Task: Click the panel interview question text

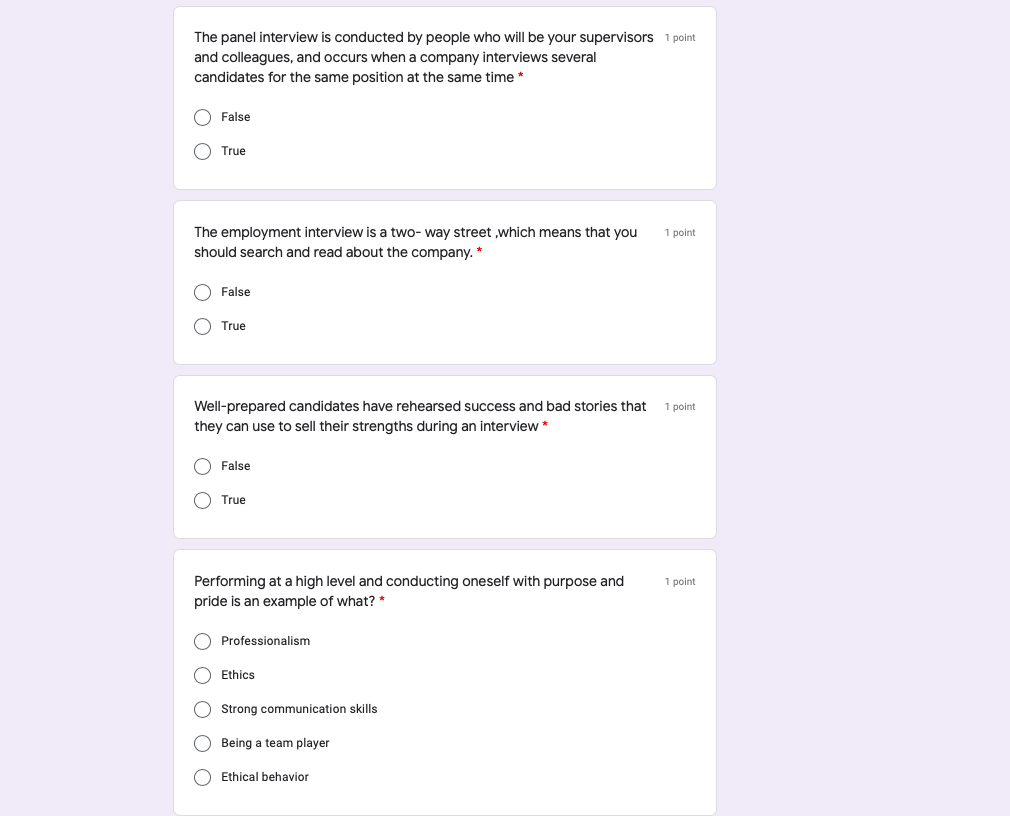Action: point(423,57)
